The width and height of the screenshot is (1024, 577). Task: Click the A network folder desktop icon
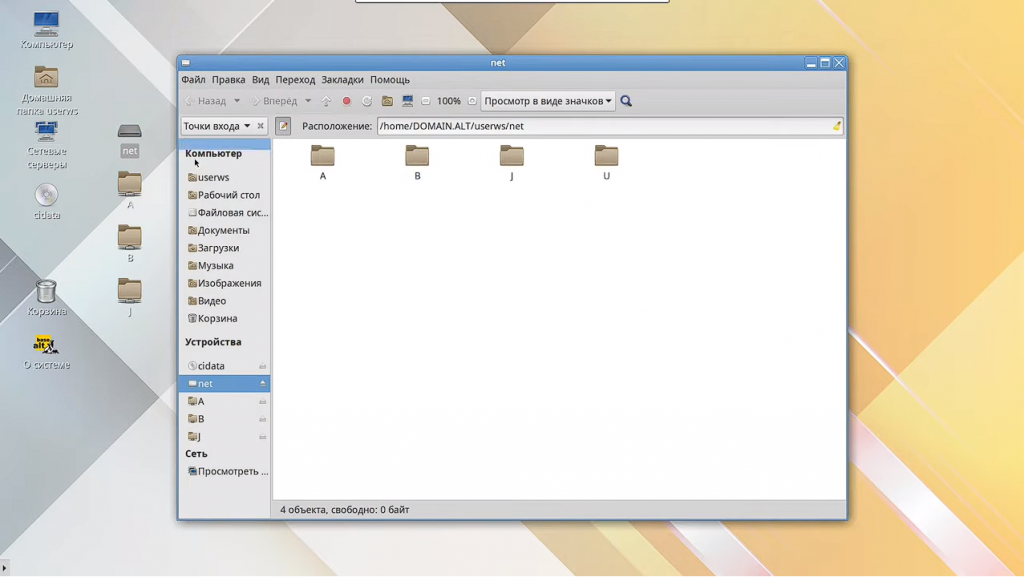tap(130, 190)
